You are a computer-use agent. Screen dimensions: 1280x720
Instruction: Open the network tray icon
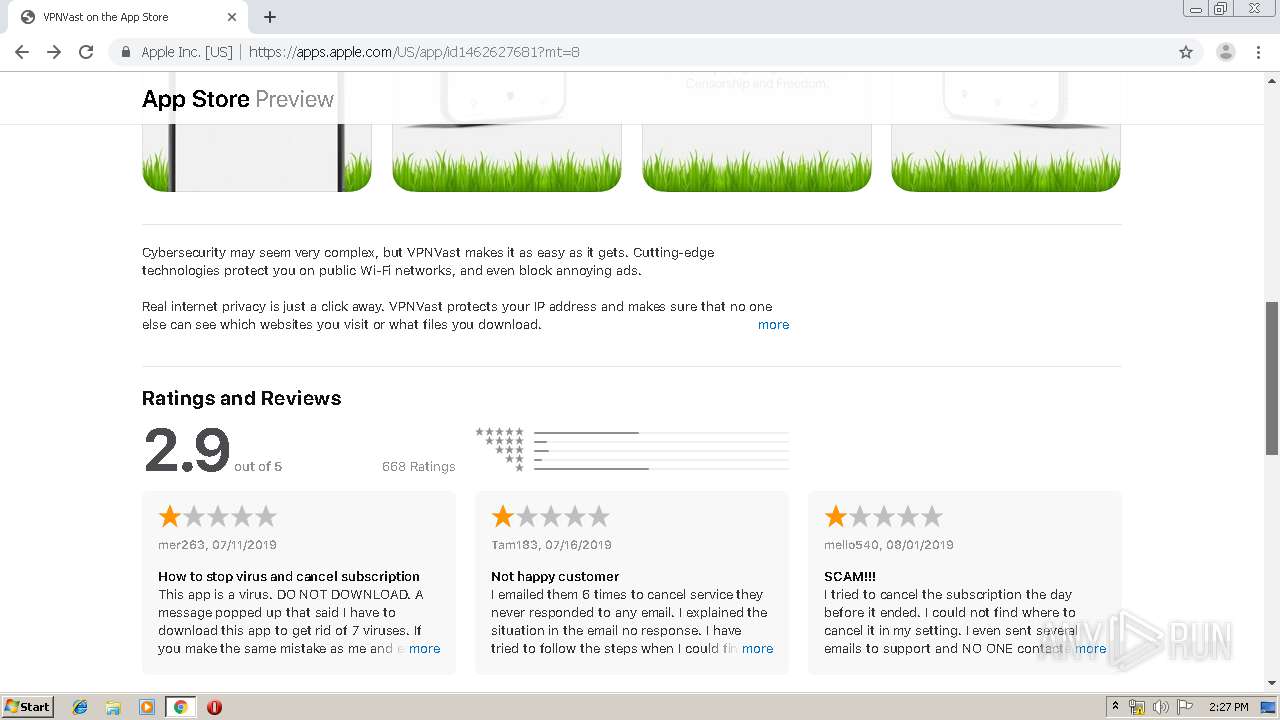1137,707
